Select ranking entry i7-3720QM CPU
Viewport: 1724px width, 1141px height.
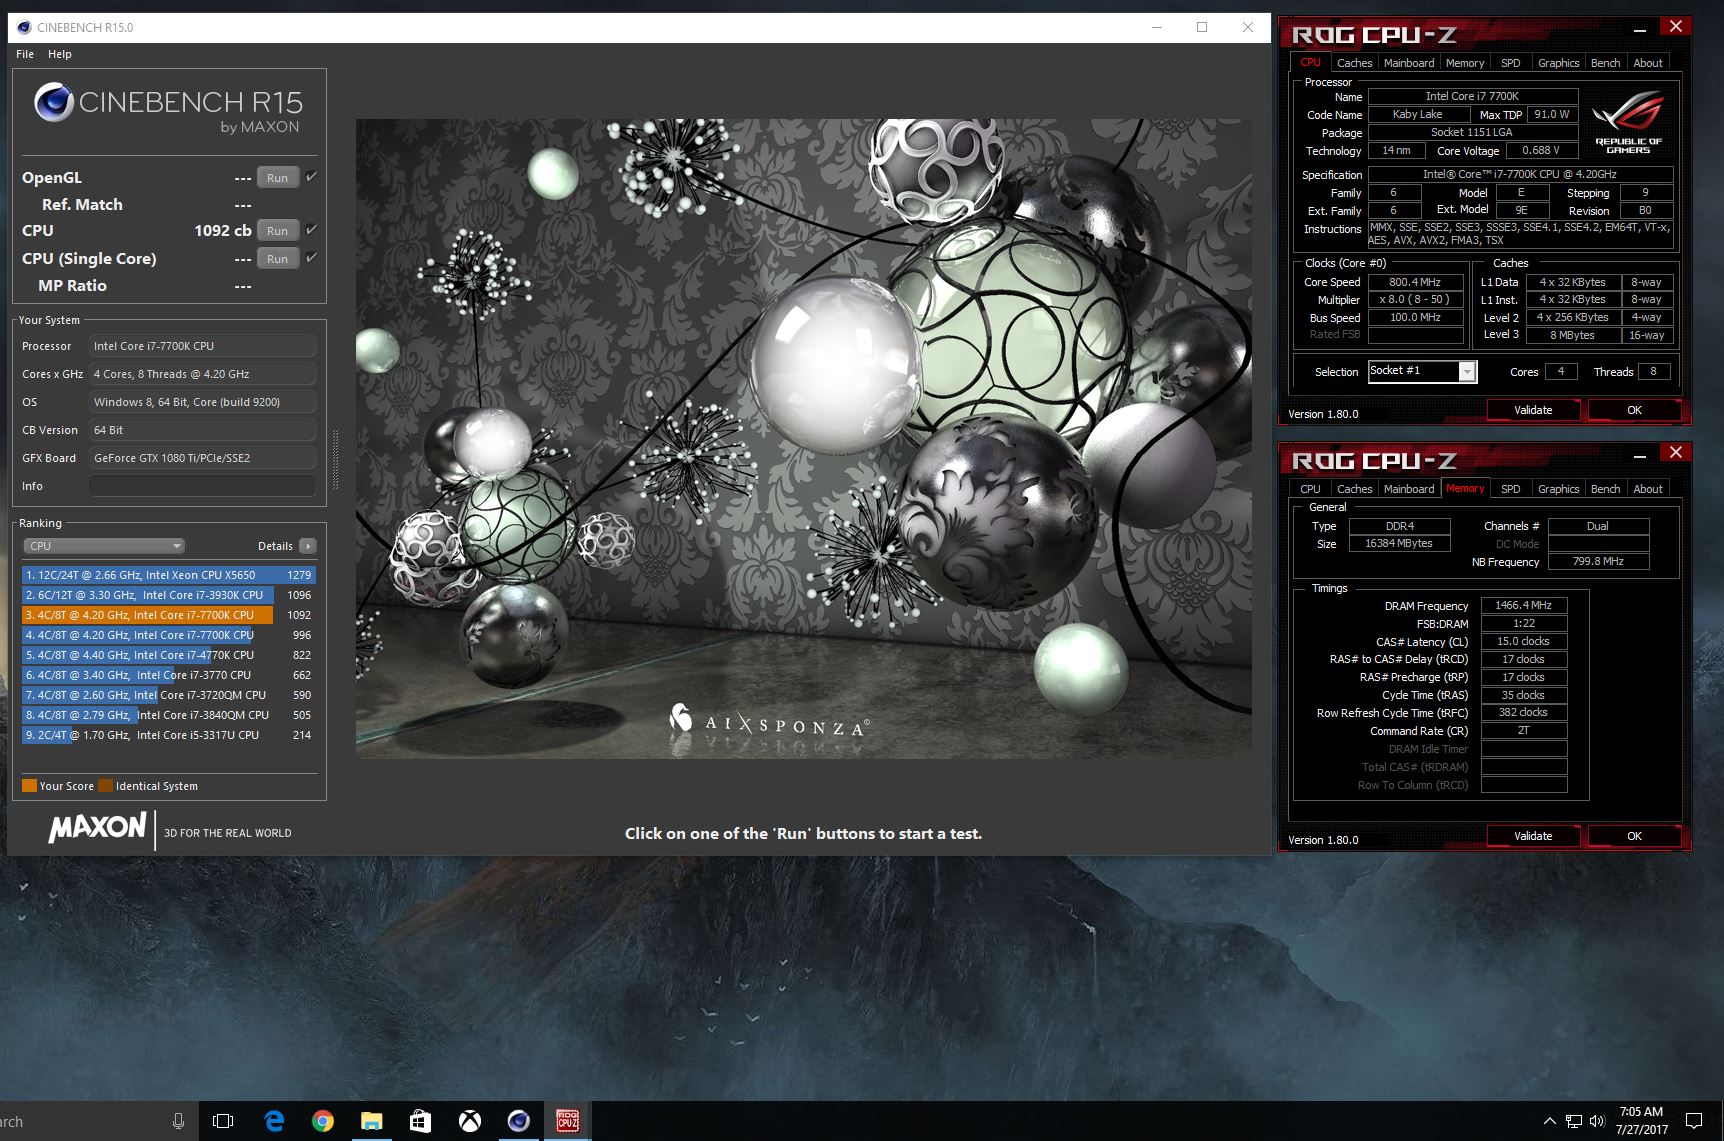[168, 695]
